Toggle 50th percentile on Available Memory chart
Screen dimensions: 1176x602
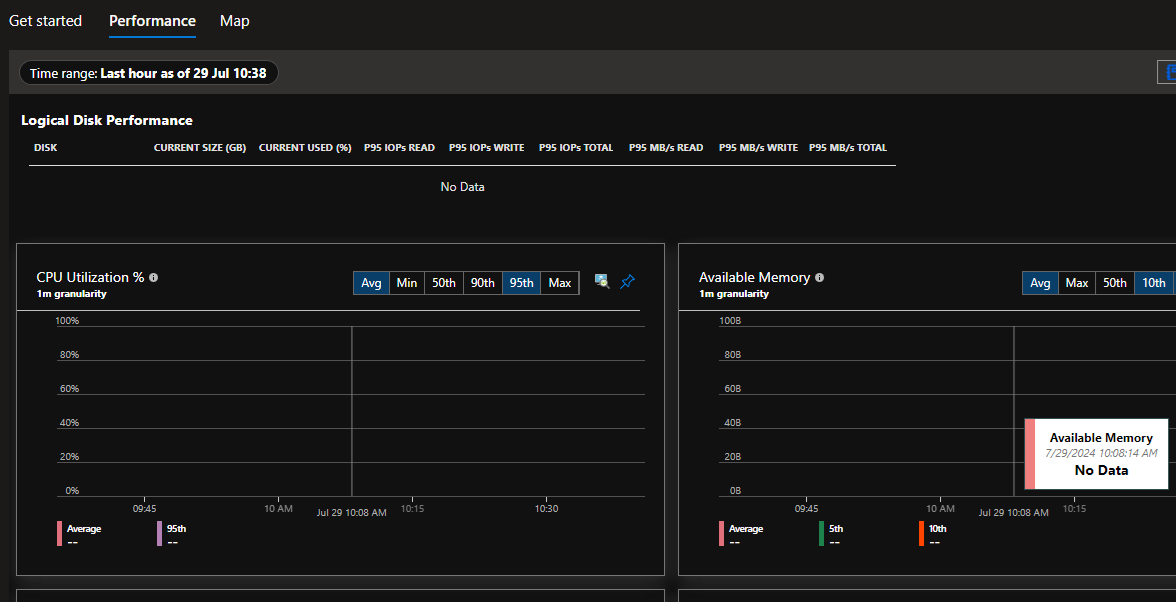pyautogui.click(x=1114, y=283)
